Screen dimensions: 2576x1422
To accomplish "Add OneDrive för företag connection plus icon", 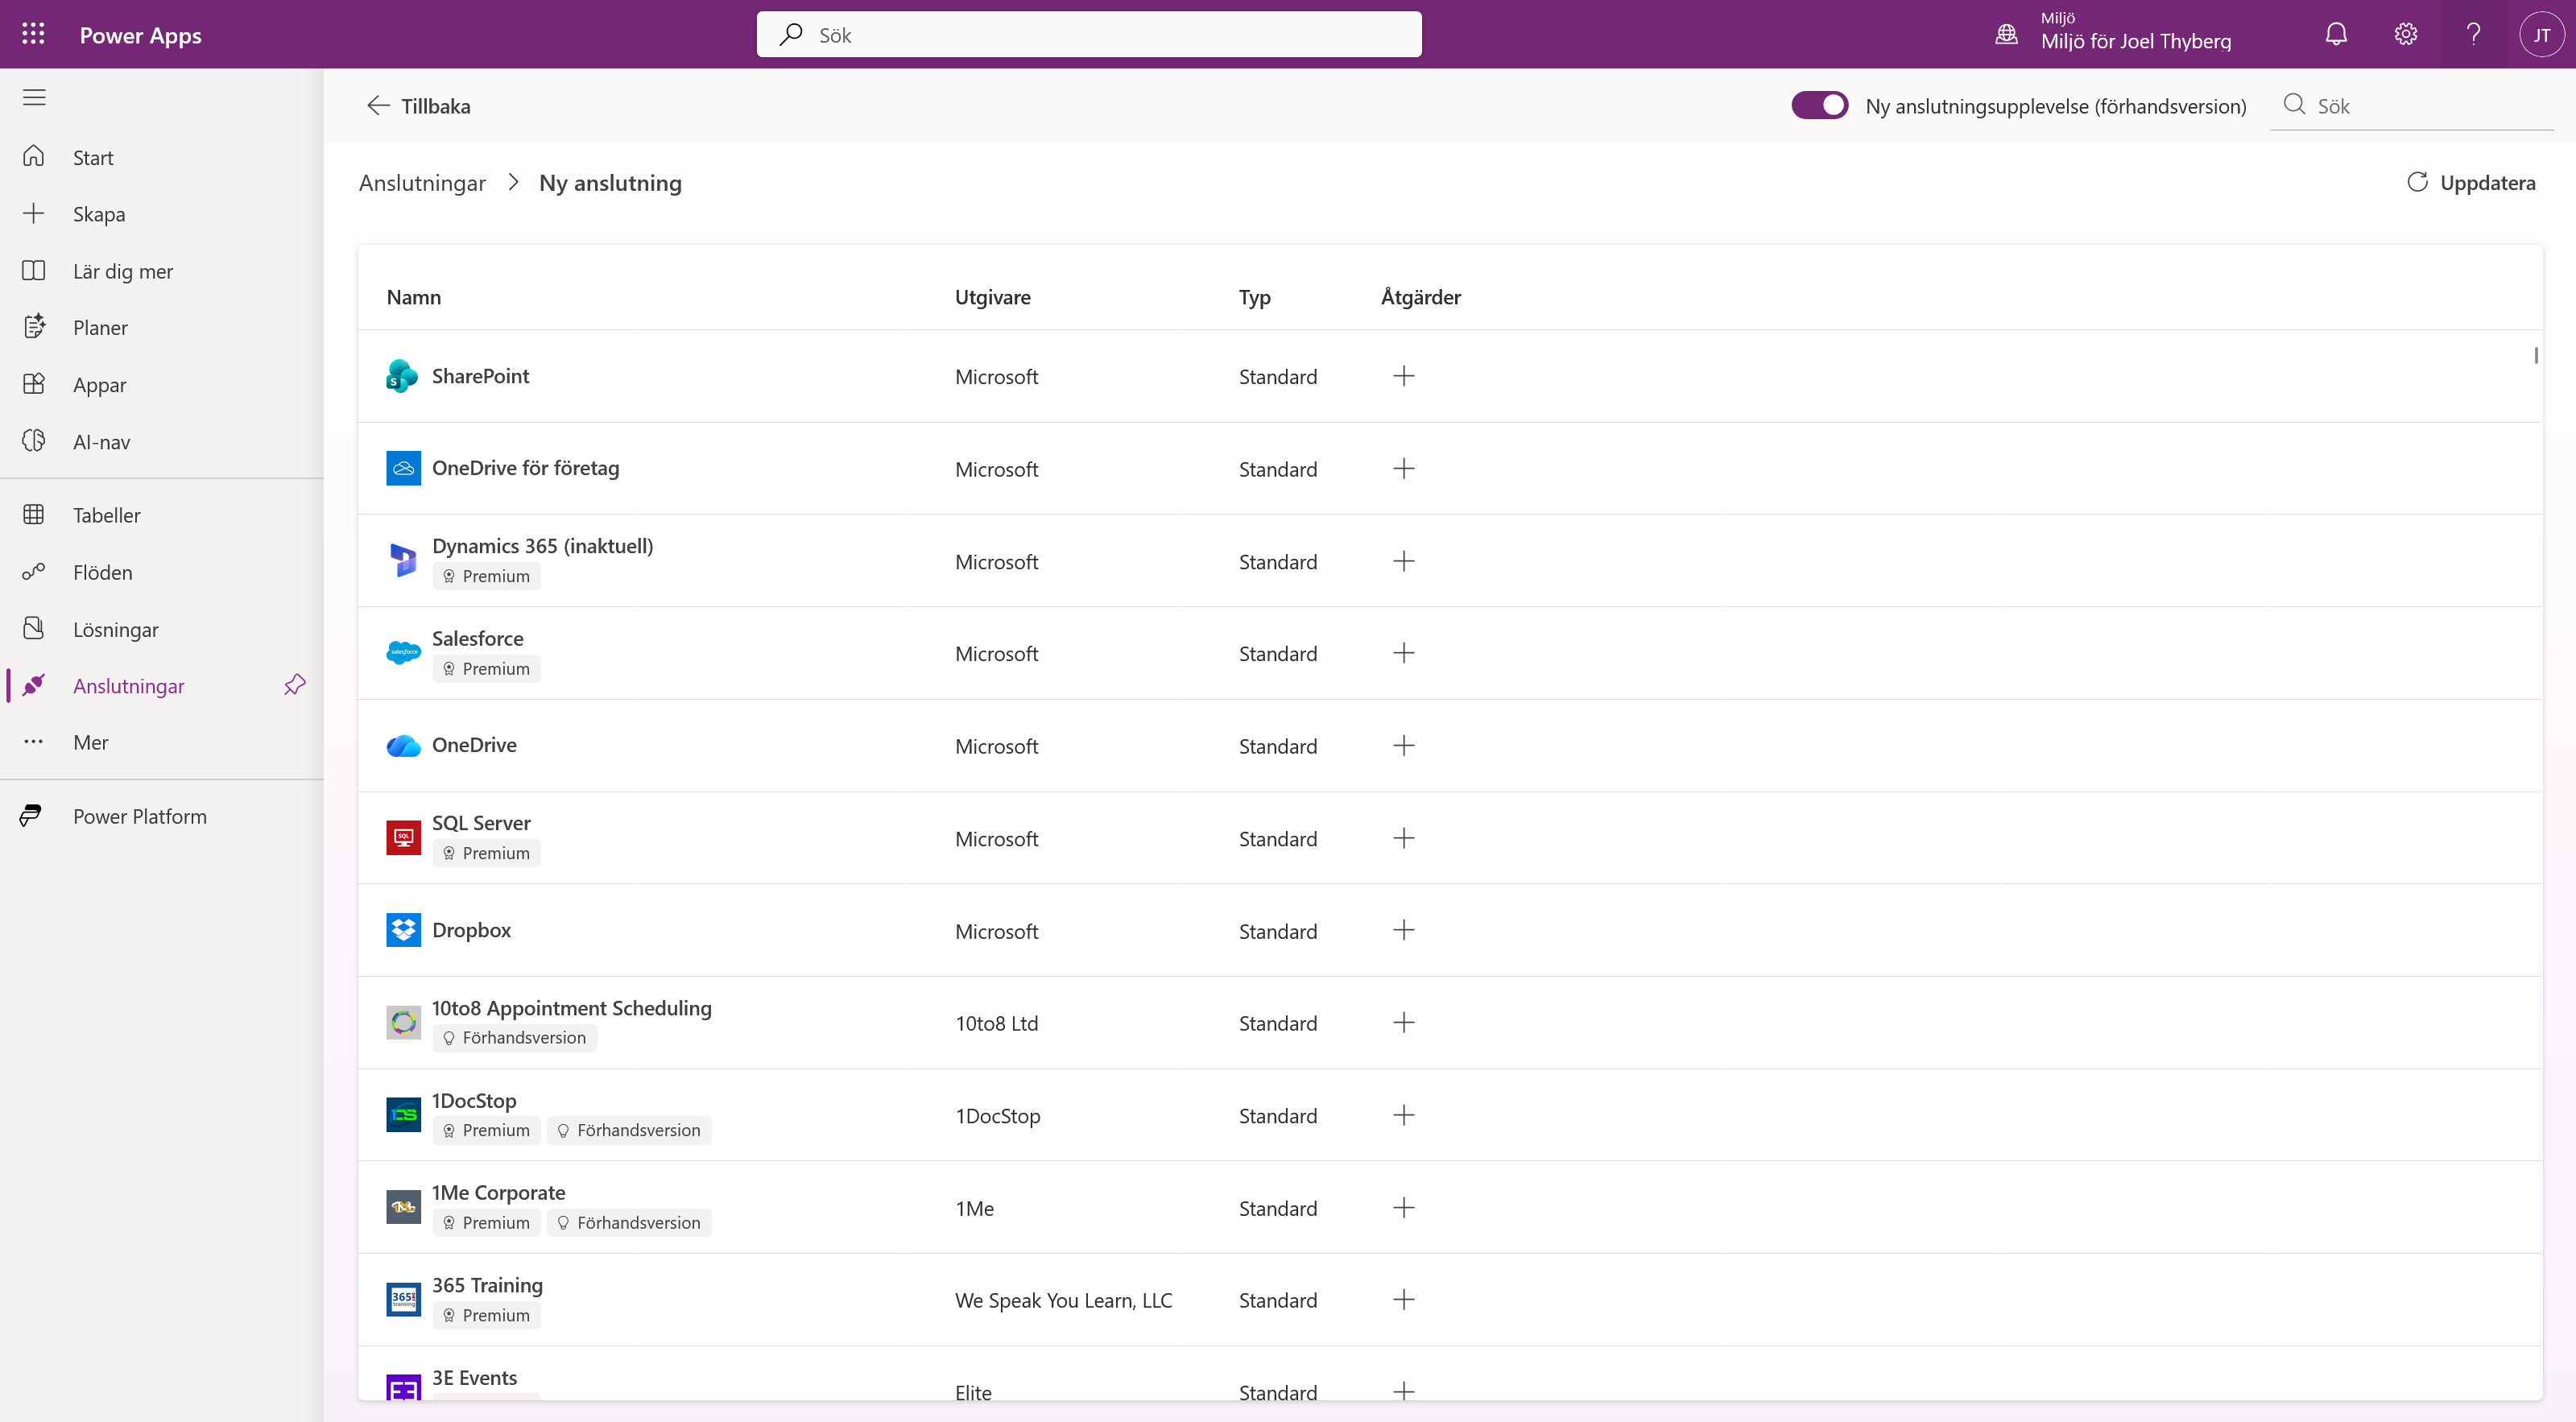I will pyautogui.click(x=1404, y=468).
